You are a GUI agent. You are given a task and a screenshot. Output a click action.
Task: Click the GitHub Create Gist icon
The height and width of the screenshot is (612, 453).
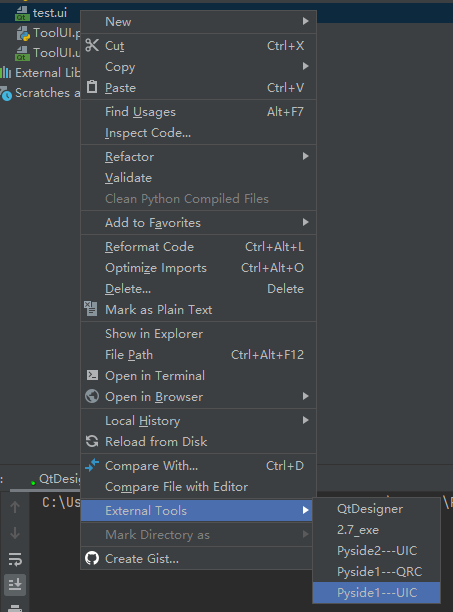point(92,558)
